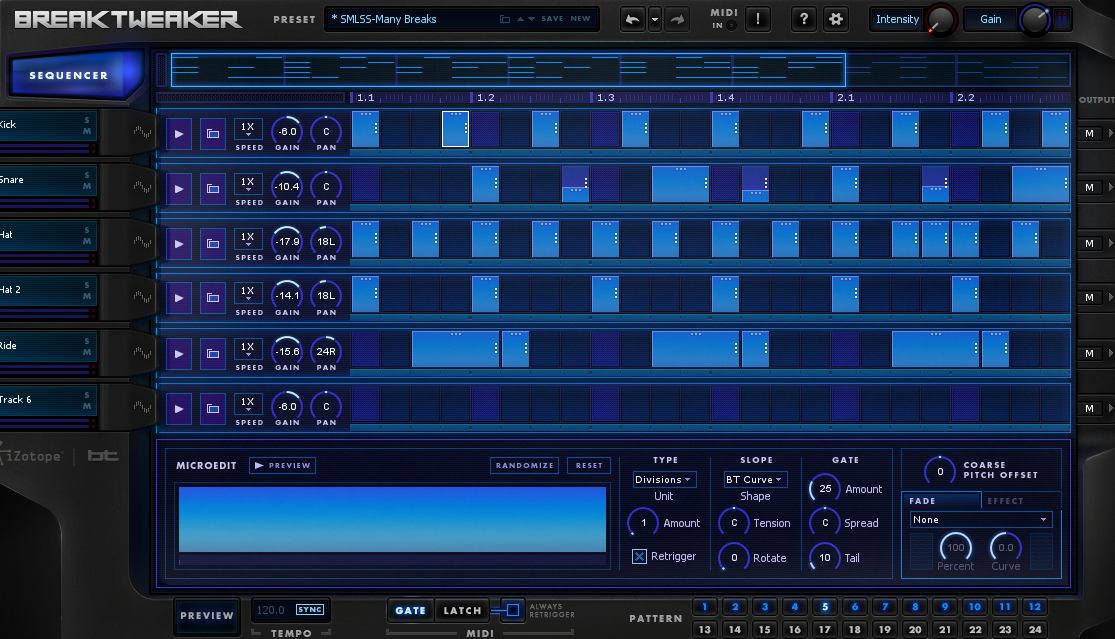The image size is (1115, 639).
Task: Click the redo arrow button
Action: [678, 19]
